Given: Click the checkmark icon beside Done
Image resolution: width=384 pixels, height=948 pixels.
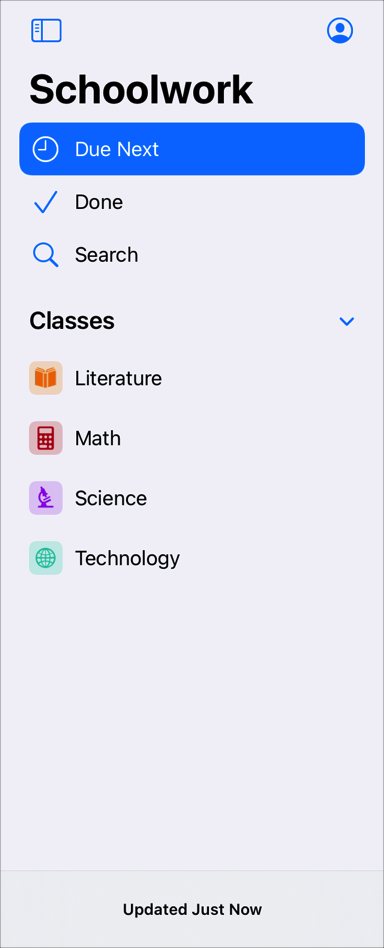Looking at the screenshot, I should click(x=45, y=202).
